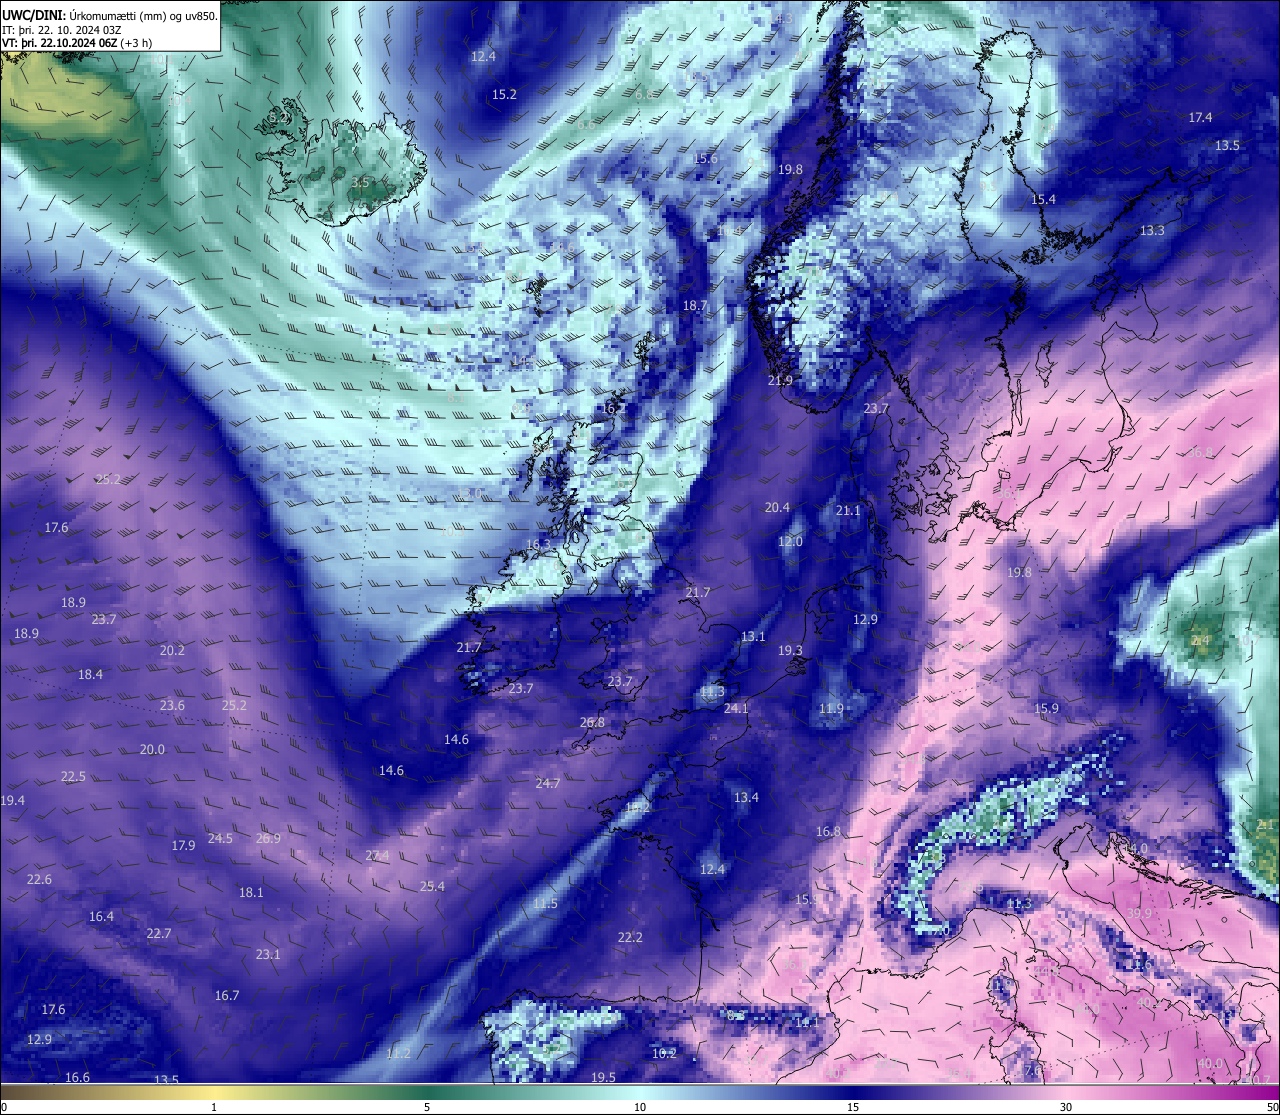Click the '50' label at the color scale end
This screenshot has height=1115, width=1280.
[x=1272, y=1107]
